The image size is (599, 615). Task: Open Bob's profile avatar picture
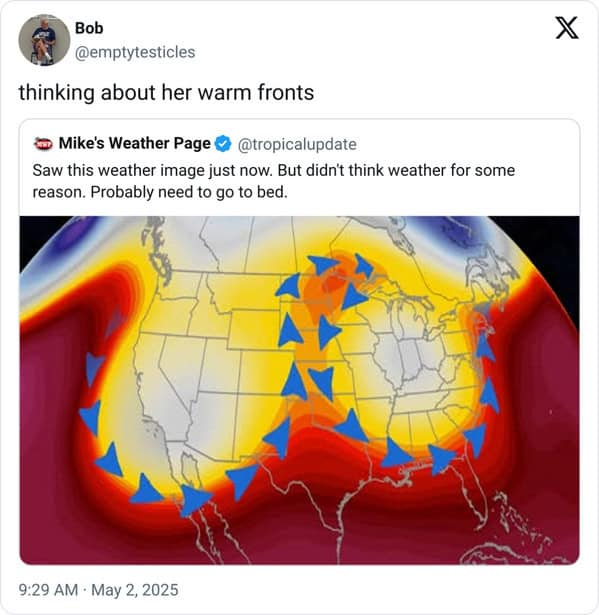(x=44, y=40)
